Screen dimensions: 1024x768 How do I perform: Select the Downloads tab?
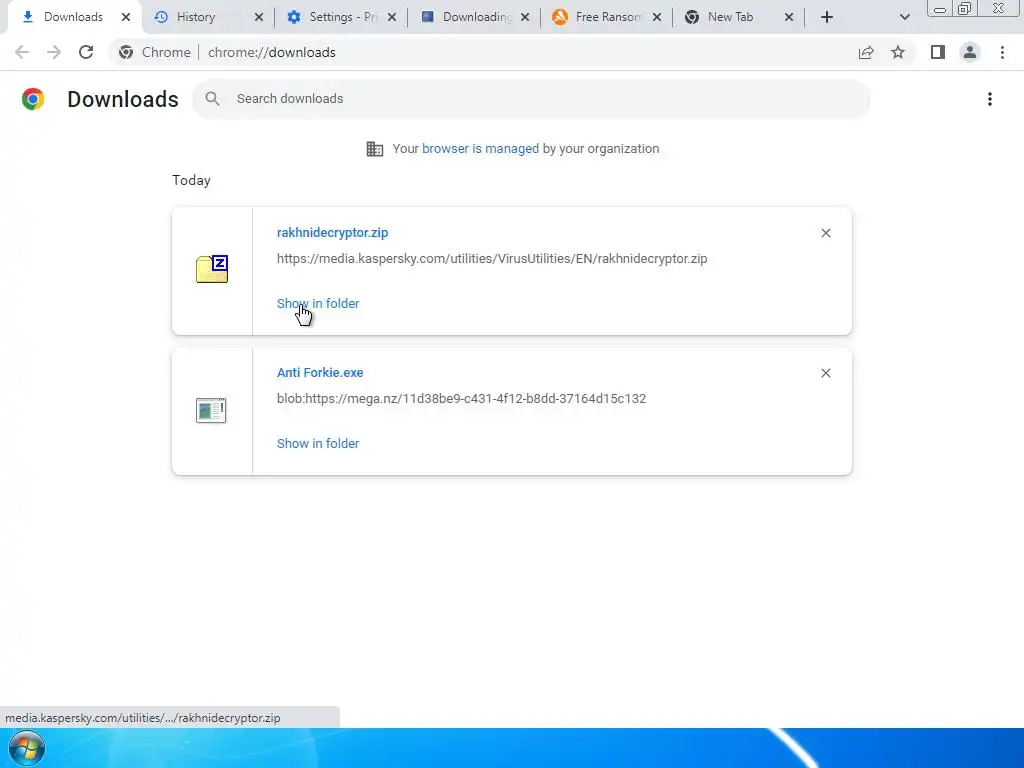(x=73, y=17)
